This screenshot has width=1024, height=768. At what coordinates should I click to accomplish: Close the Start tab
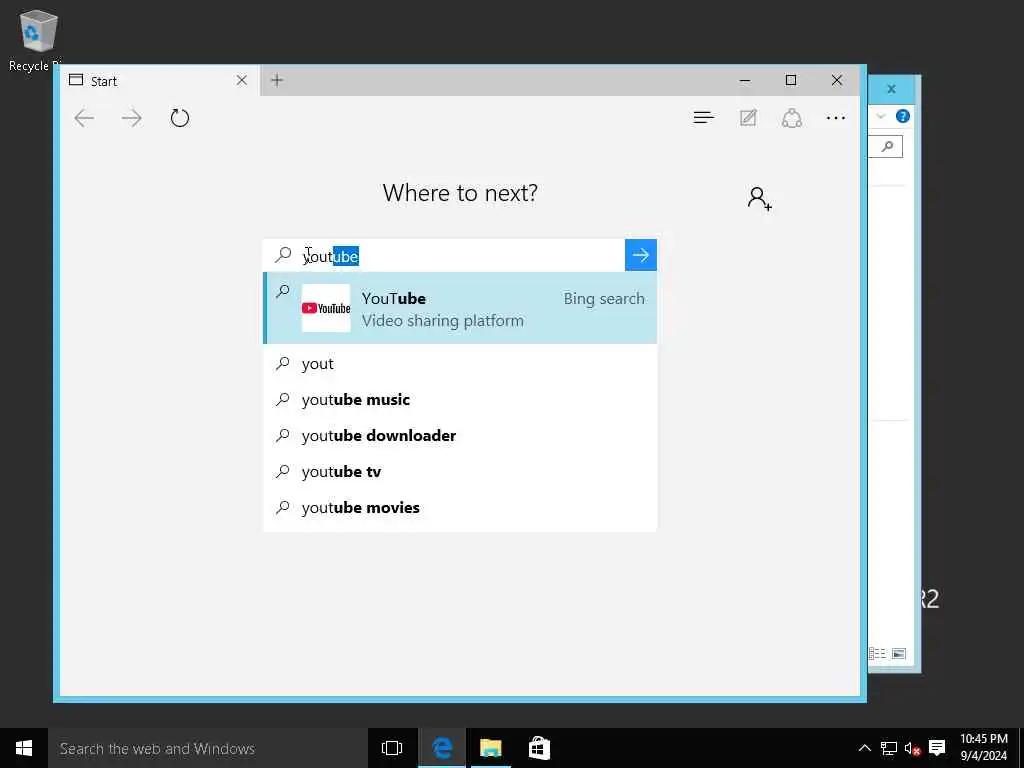242,80
